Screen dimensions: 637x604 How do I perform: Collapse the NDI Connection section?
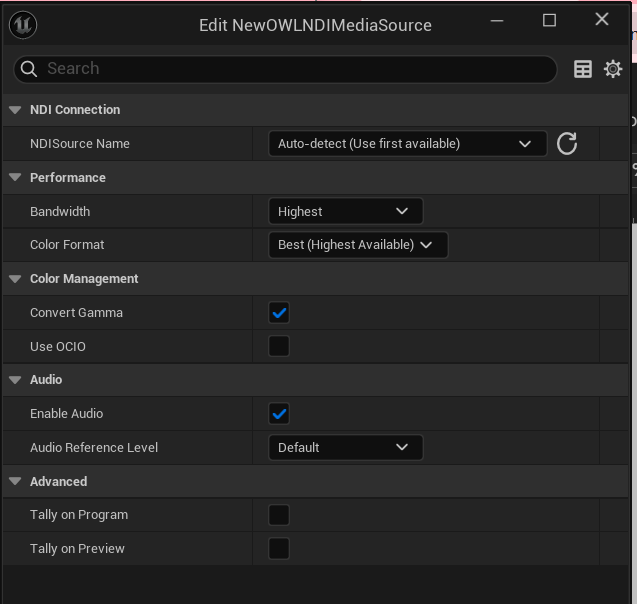pyautogui.click(x=15, y=110)
